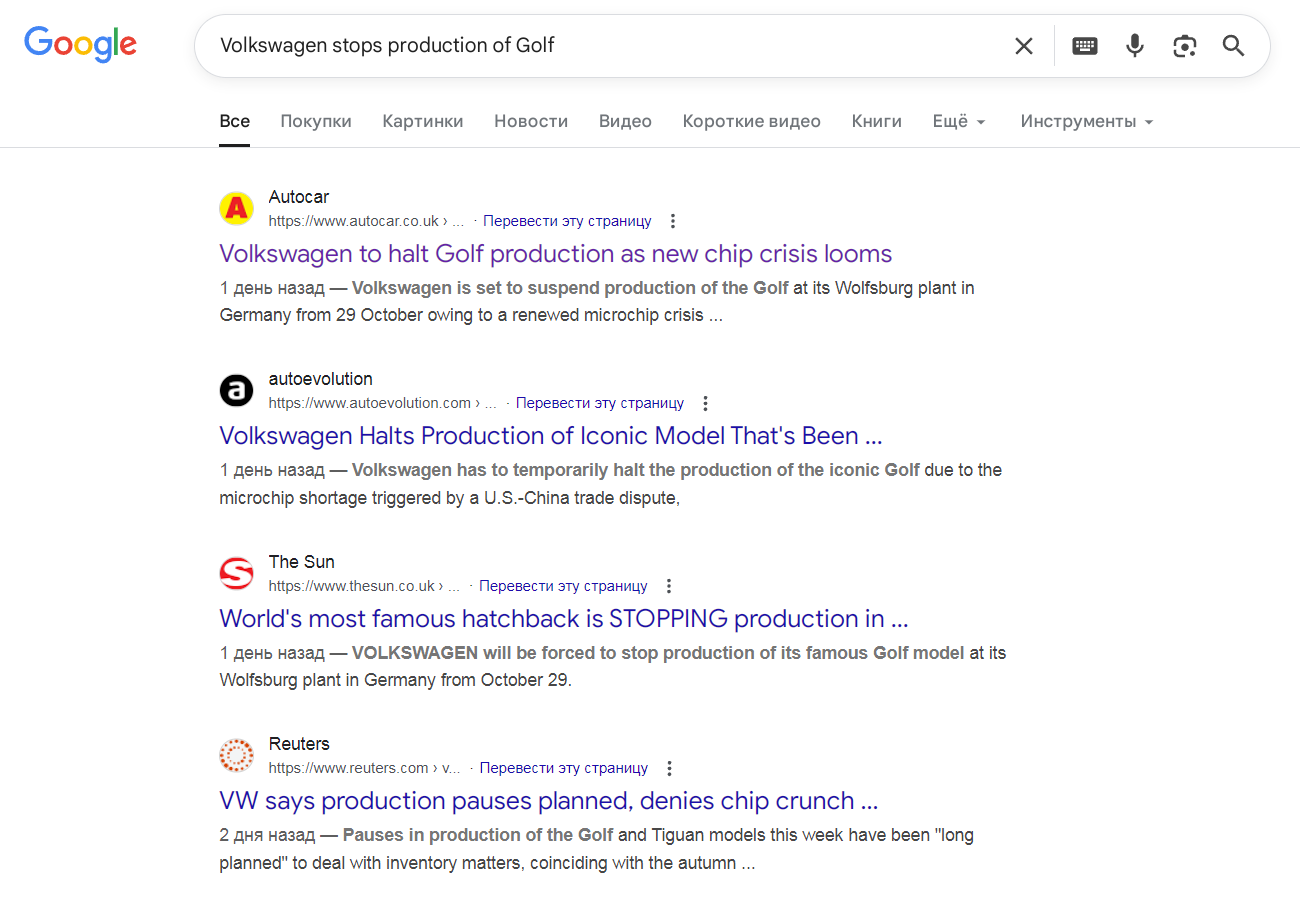Click The Sun site name
This screenshot has height=899, width=1300.
(x=302, y=562)
